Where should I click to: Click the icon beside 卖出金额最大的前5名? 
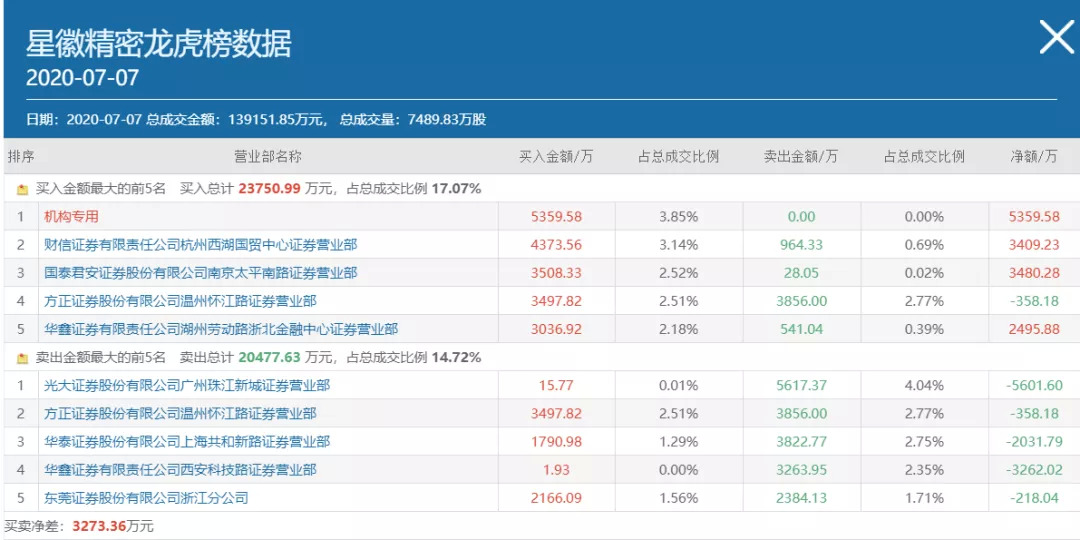(x=22, y=358)
